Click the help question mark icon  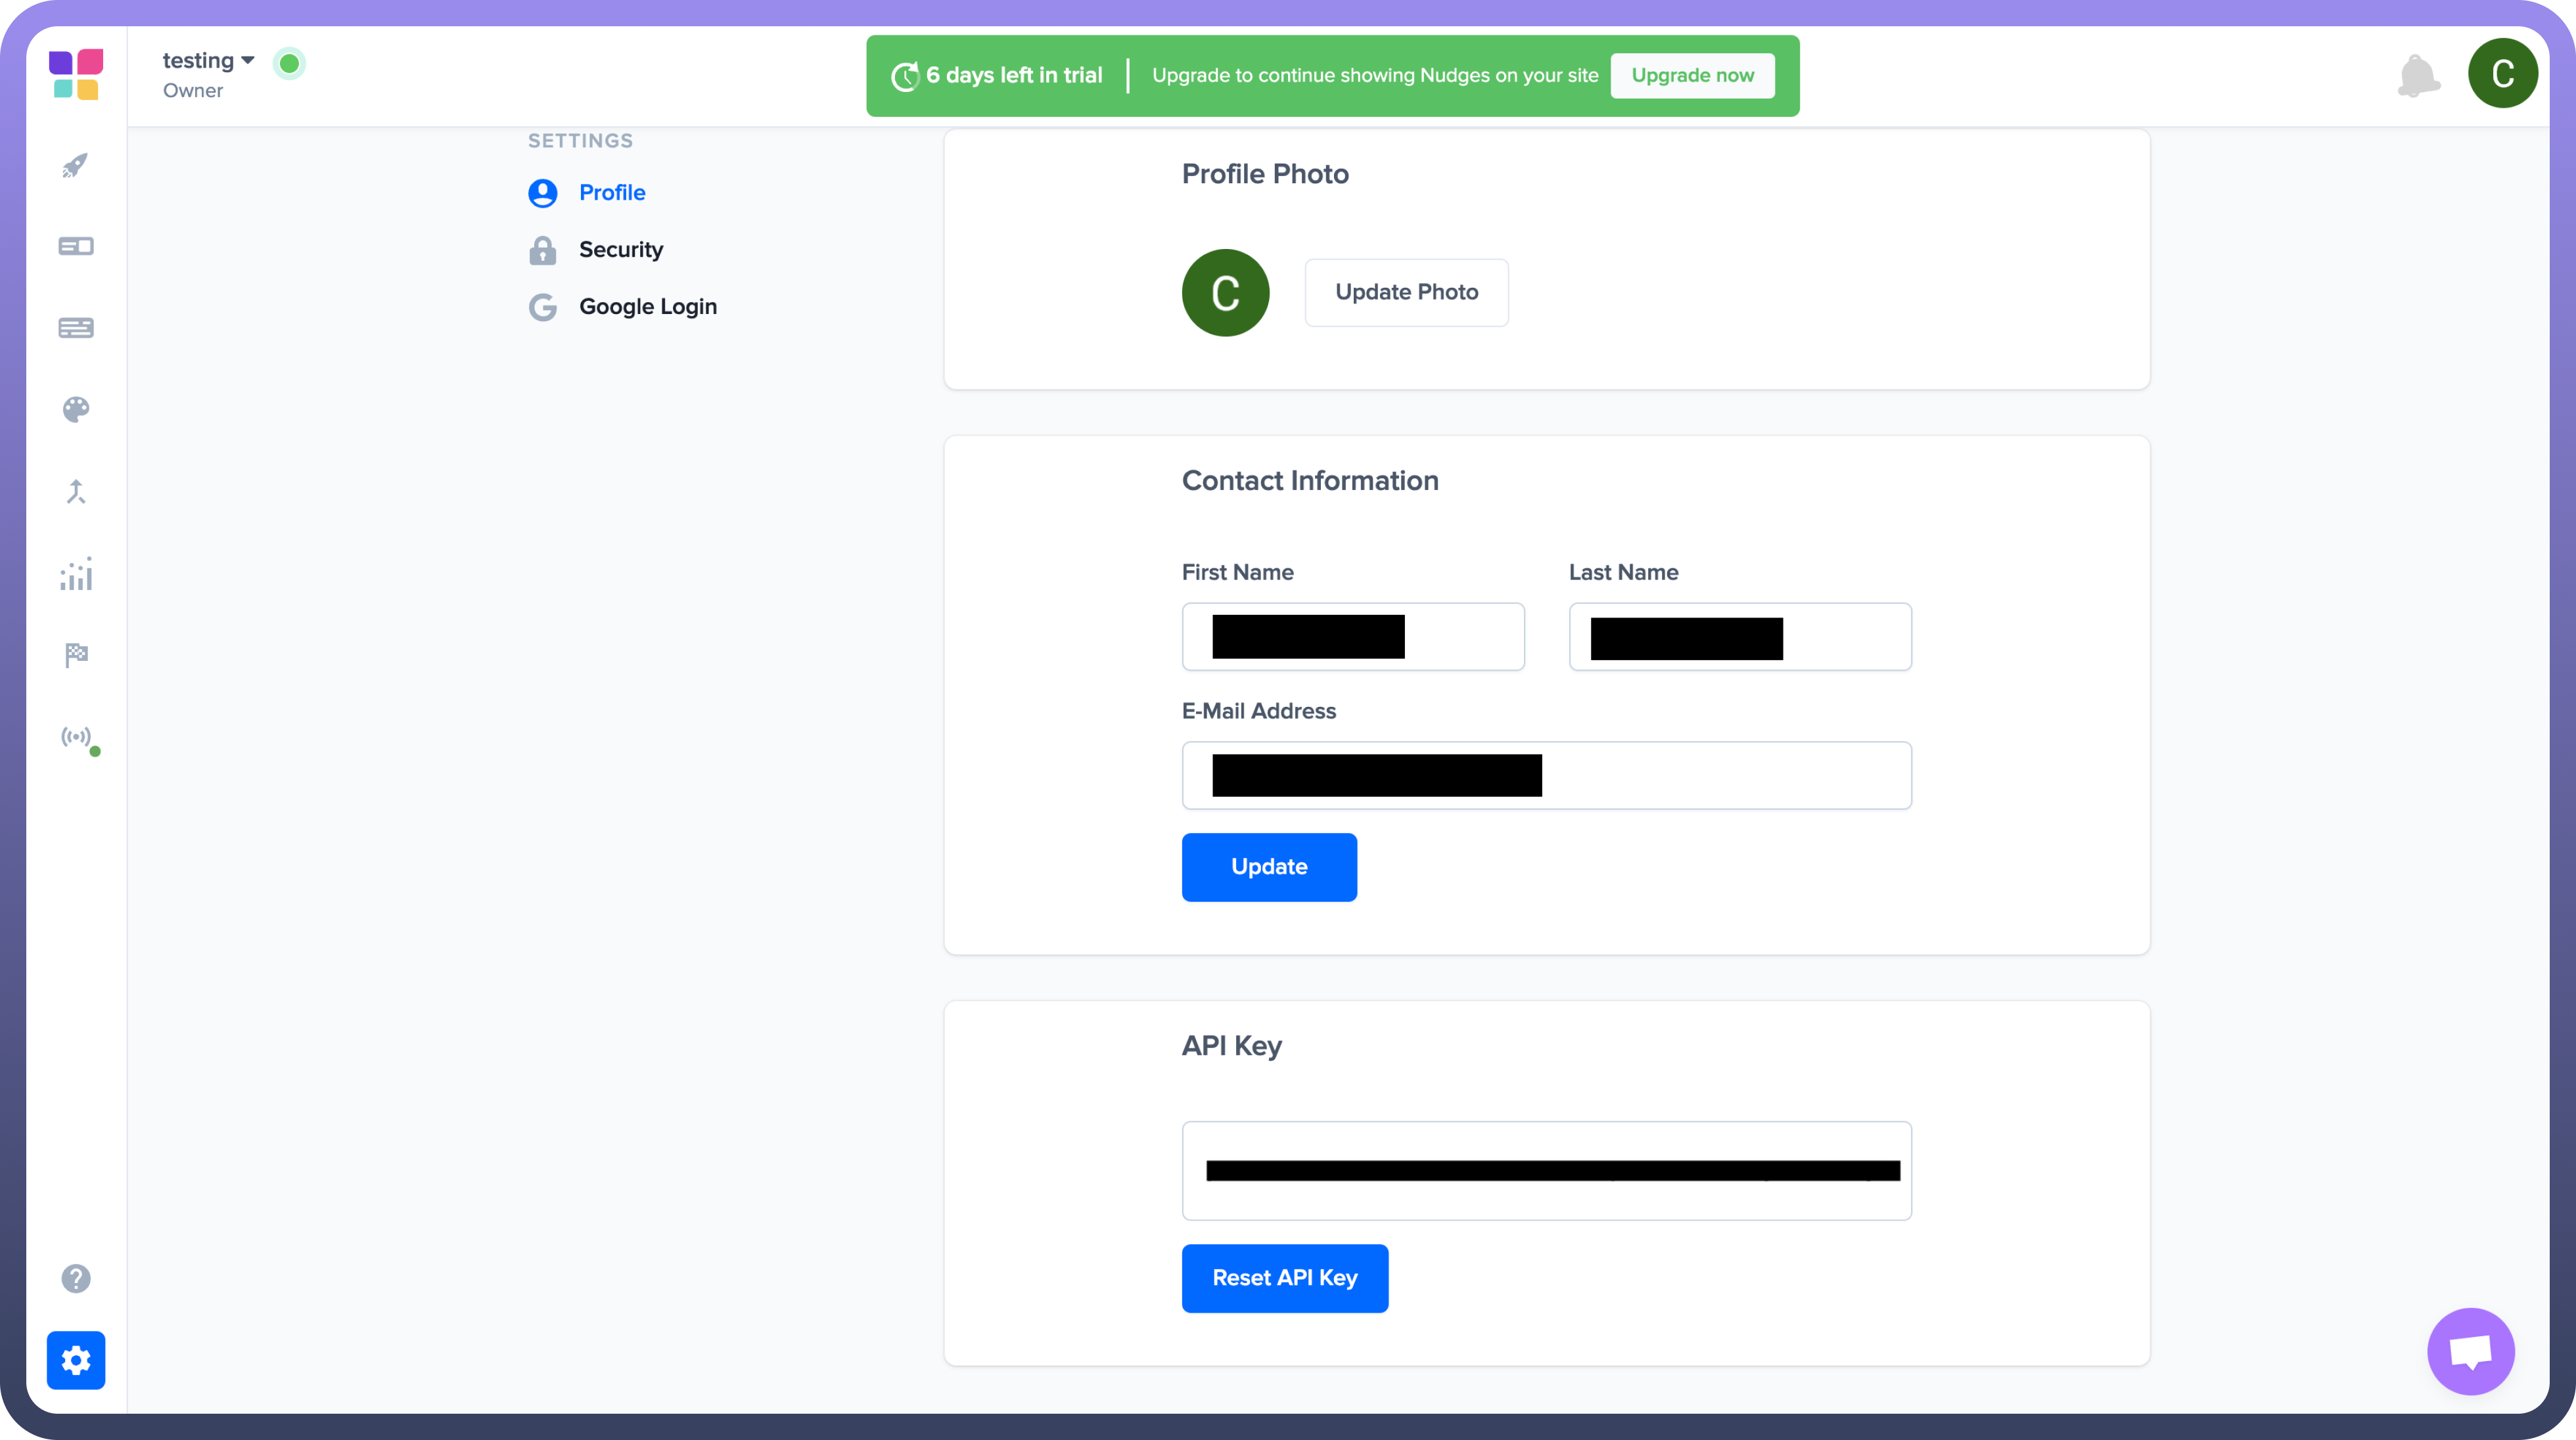[75, 1278]
